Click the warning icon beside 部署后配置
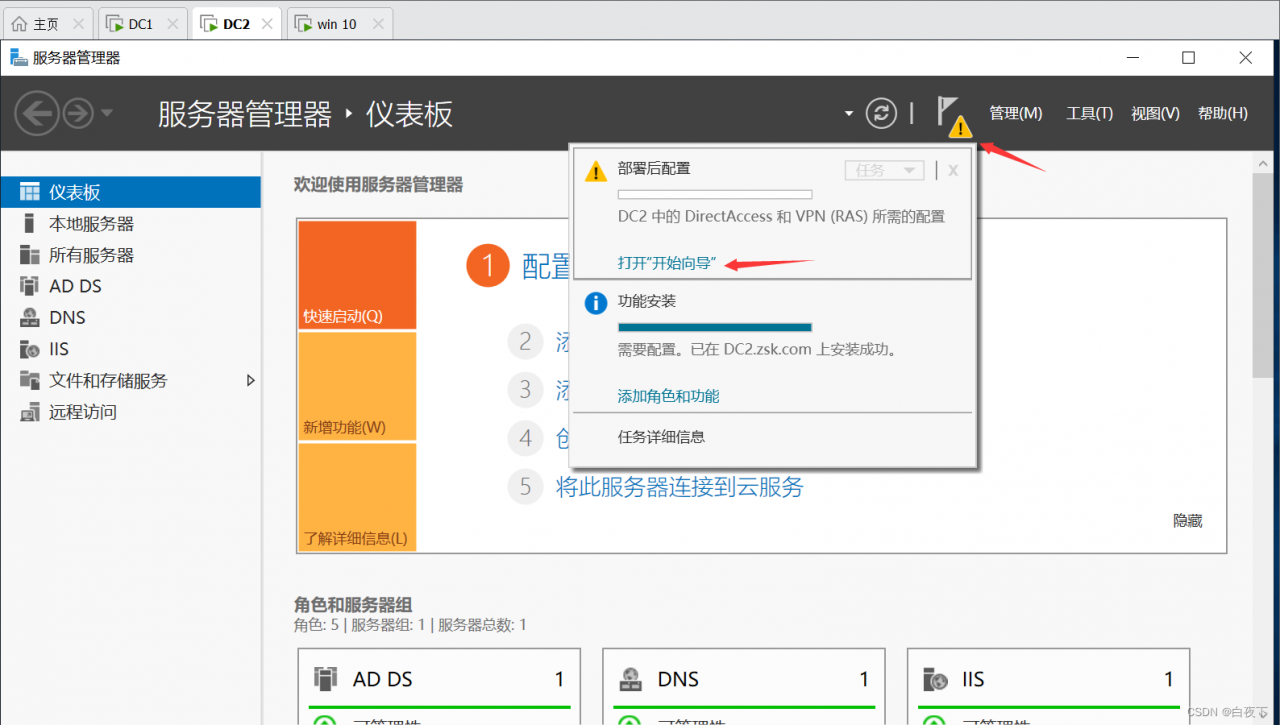Viewport: 1280px width, 725px height. (x=596, y=171)
